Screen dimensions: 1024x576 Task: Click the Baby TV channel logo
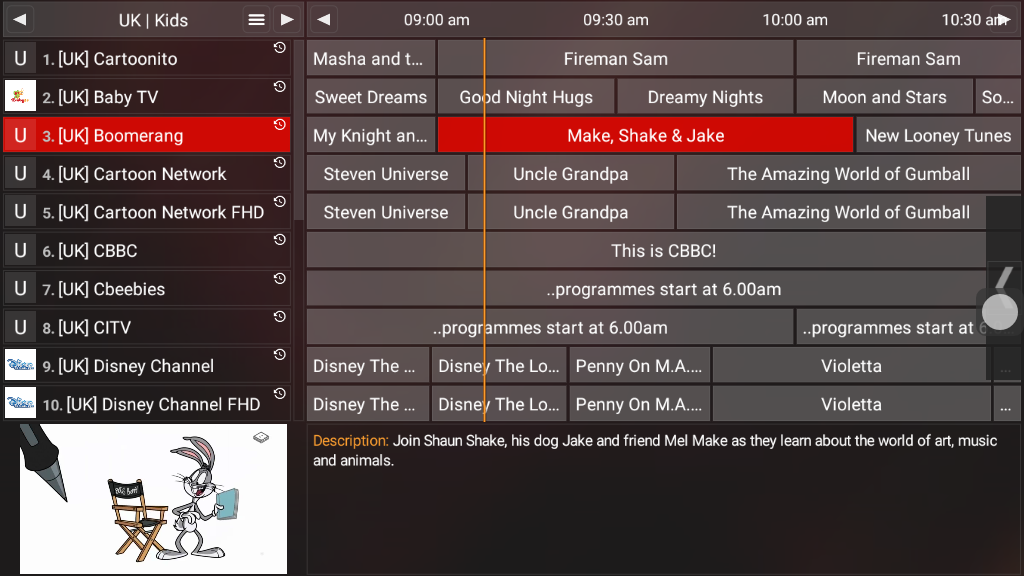pyautogui.click(x=20, y=97)
